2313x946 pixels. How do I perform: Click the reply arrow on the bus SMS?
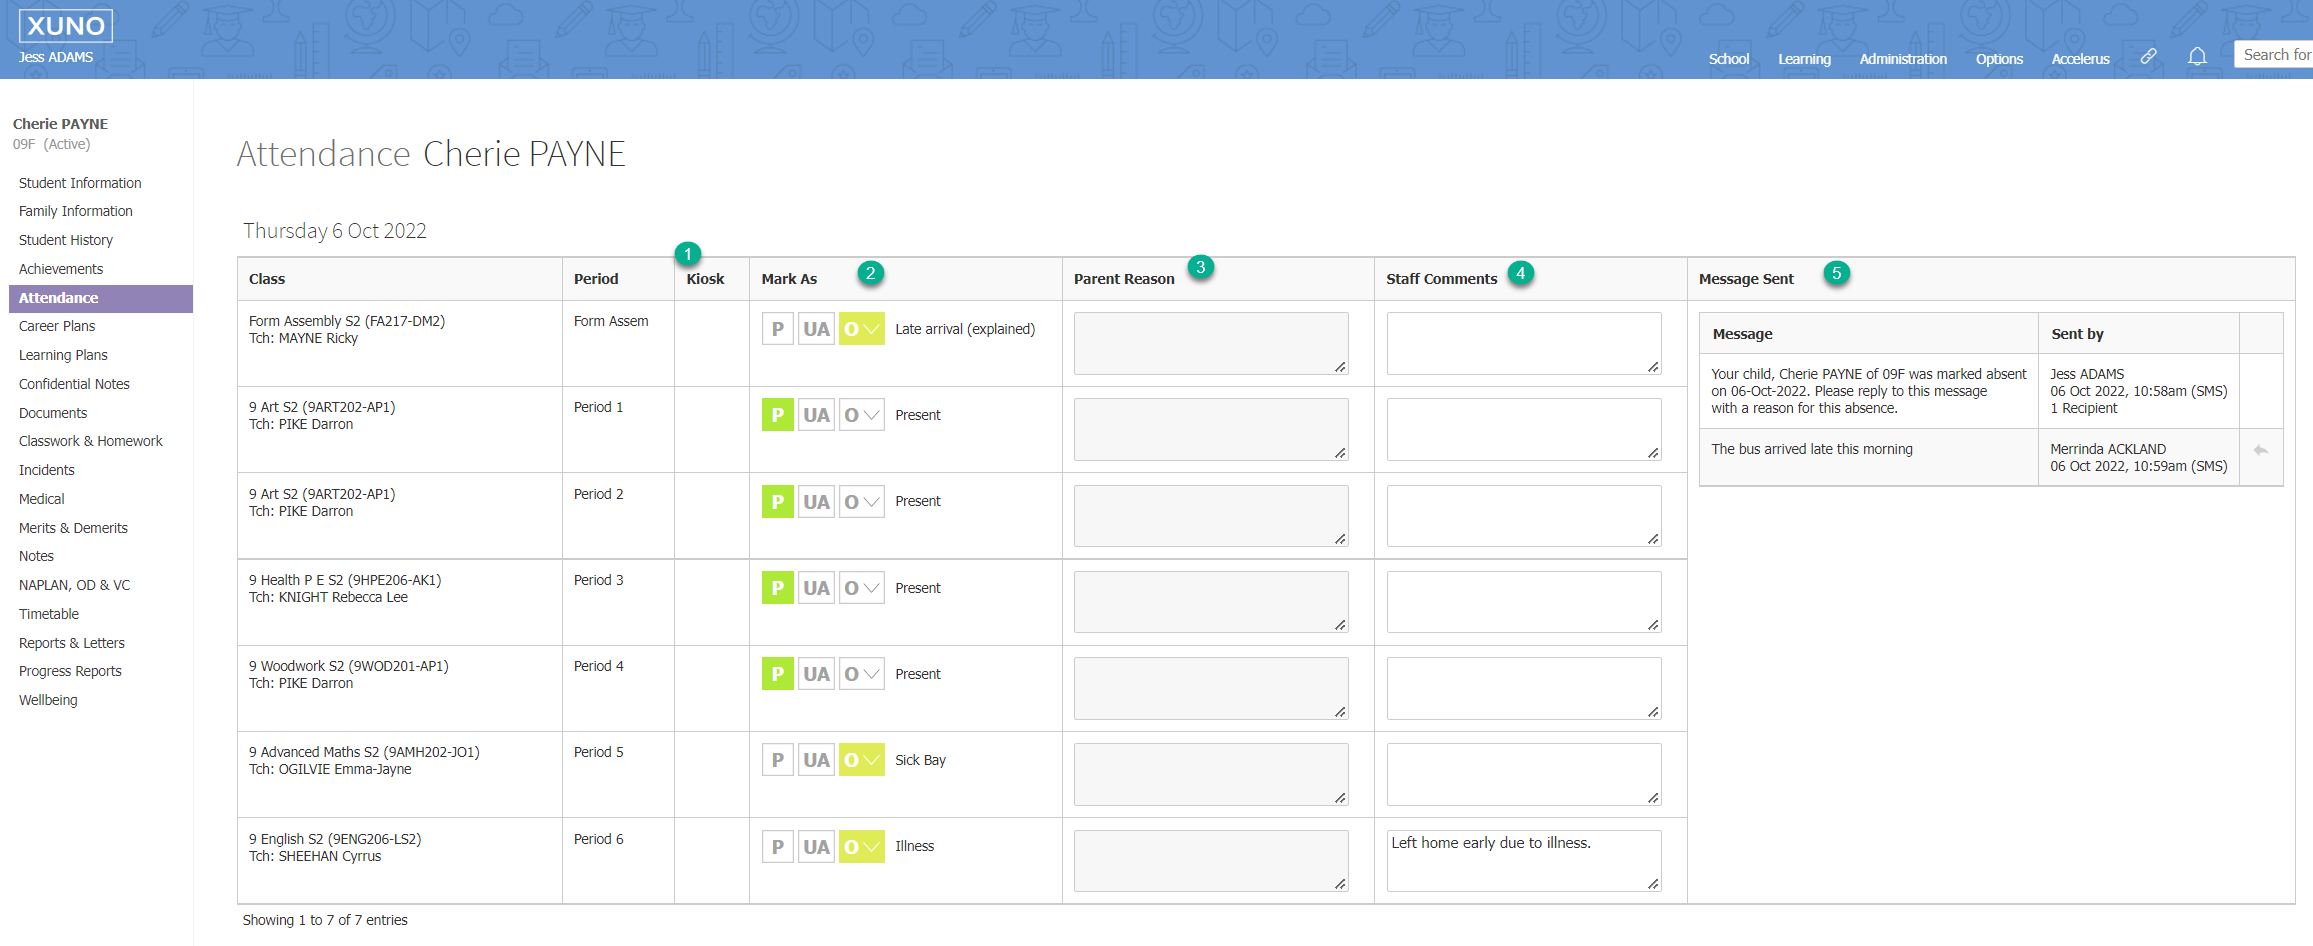coord(2261,450)
